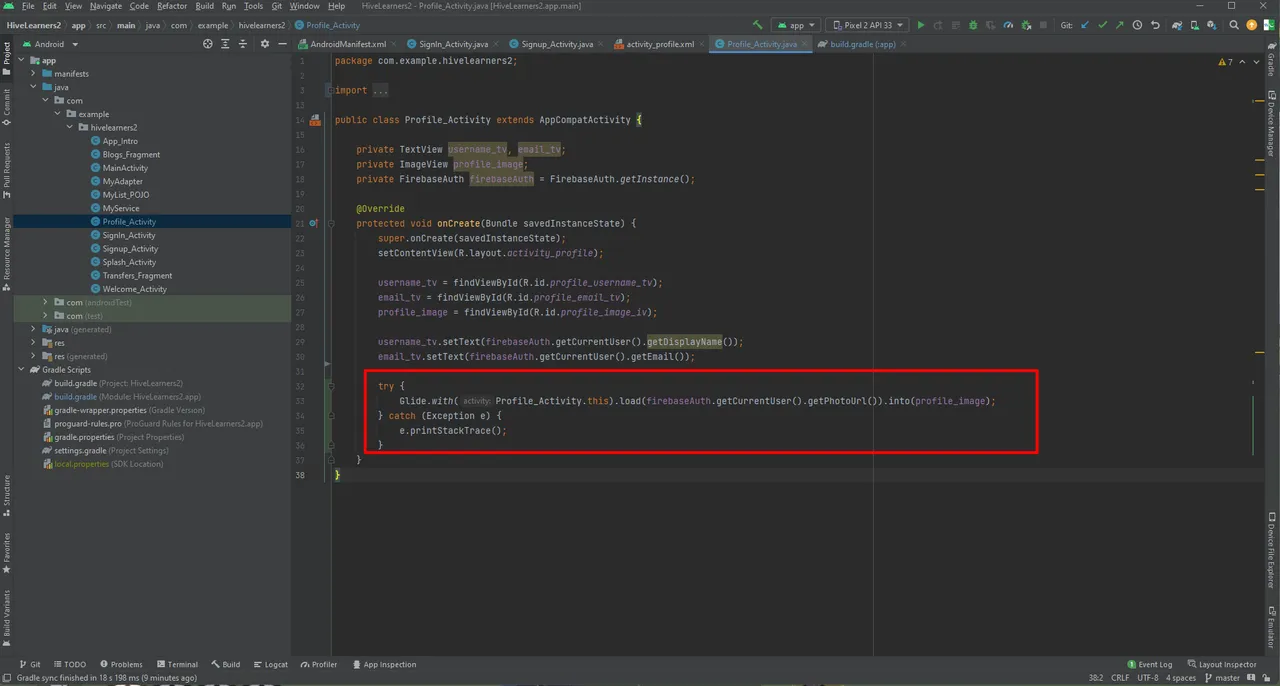The image size is (1280, 686).
Task: Collapse the Gradle Scripts node
Action: [21, 370]
